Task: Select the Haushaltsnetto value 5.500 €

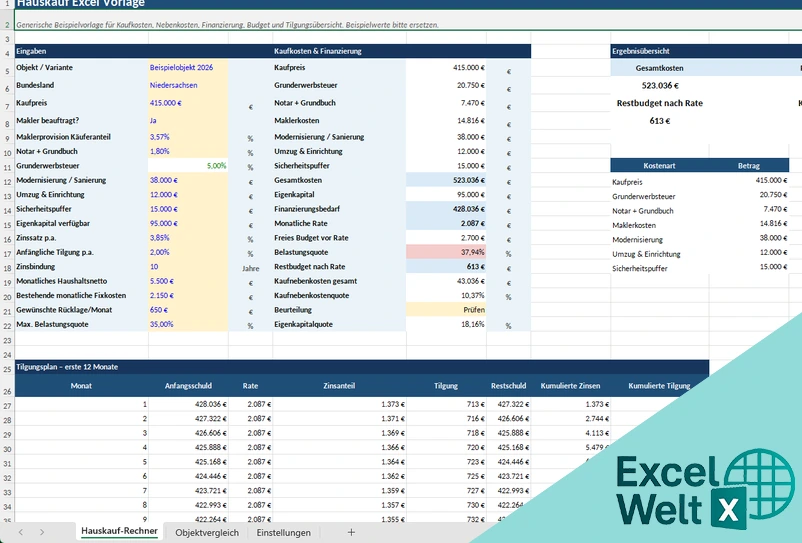Action: (188, 281)
